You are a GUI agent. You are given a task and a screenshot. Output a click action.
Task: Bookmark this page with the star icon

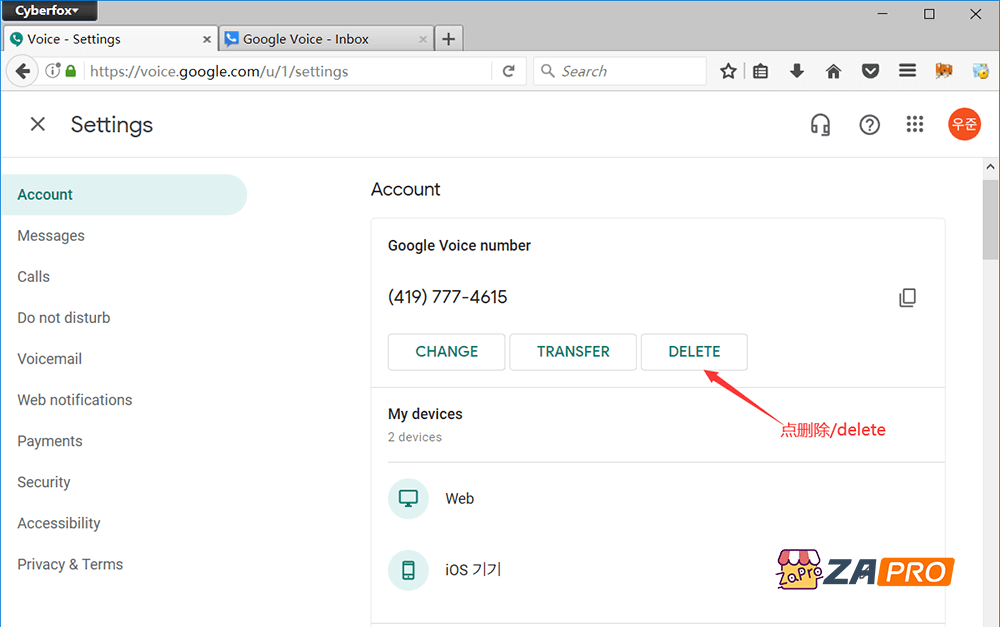pos(728,71)
